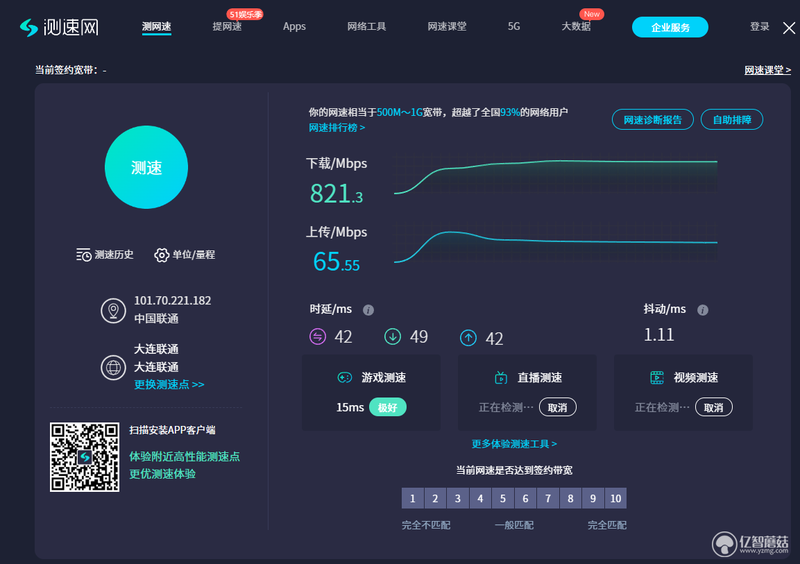
Task: Click the blue upload latency icon
Action: pos(468,338)
